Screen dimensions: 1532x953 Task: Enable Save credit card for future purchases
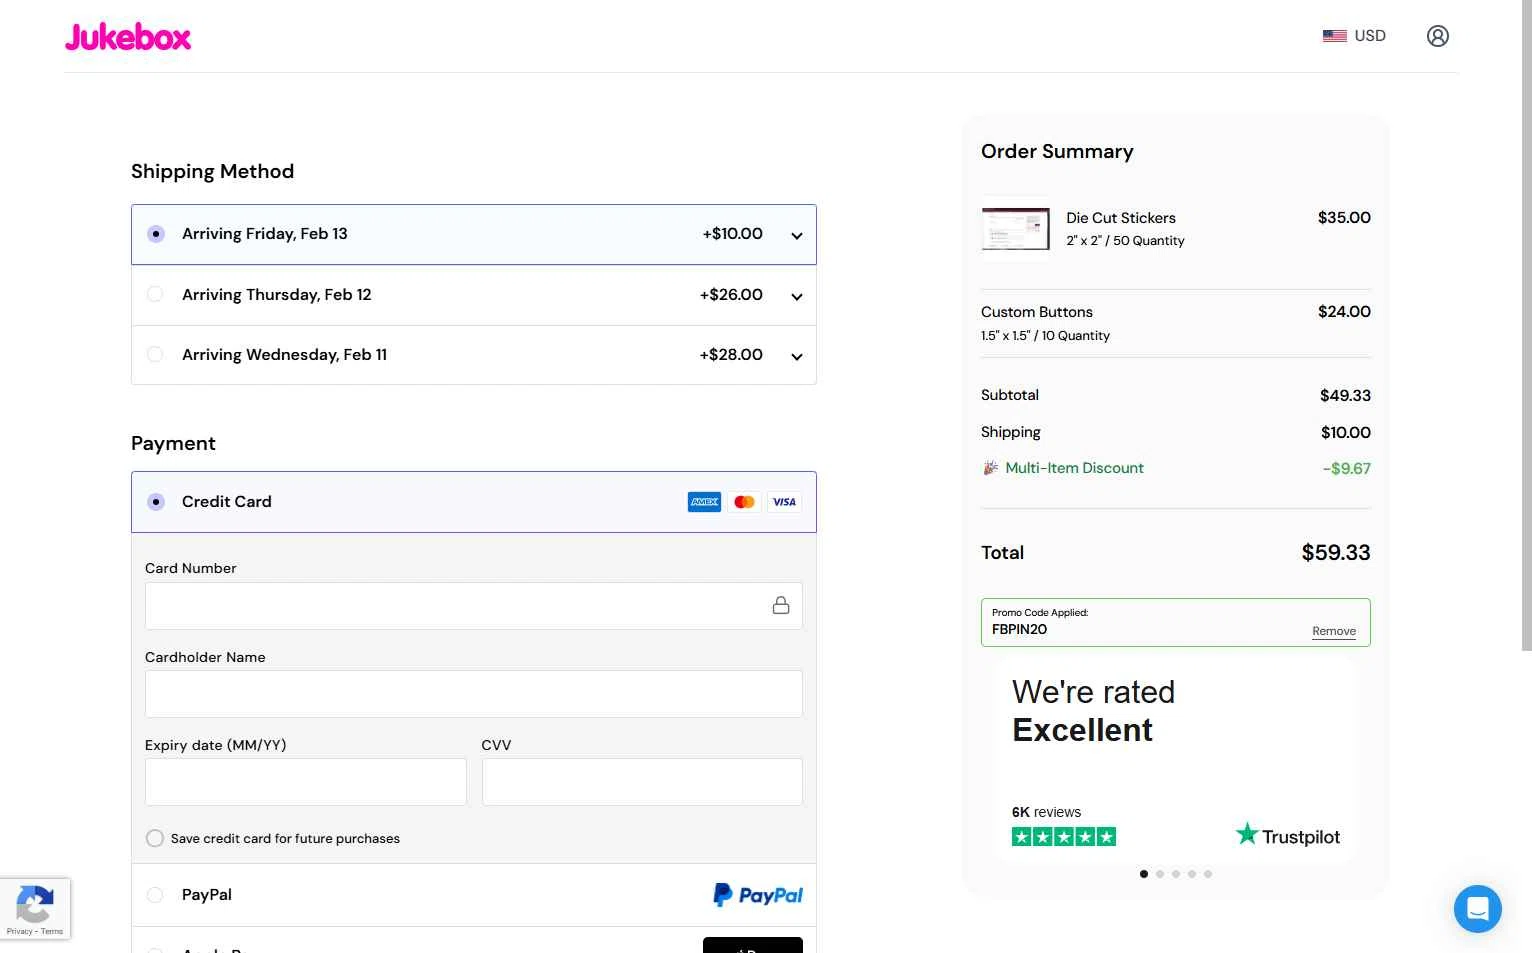[155, 838]
